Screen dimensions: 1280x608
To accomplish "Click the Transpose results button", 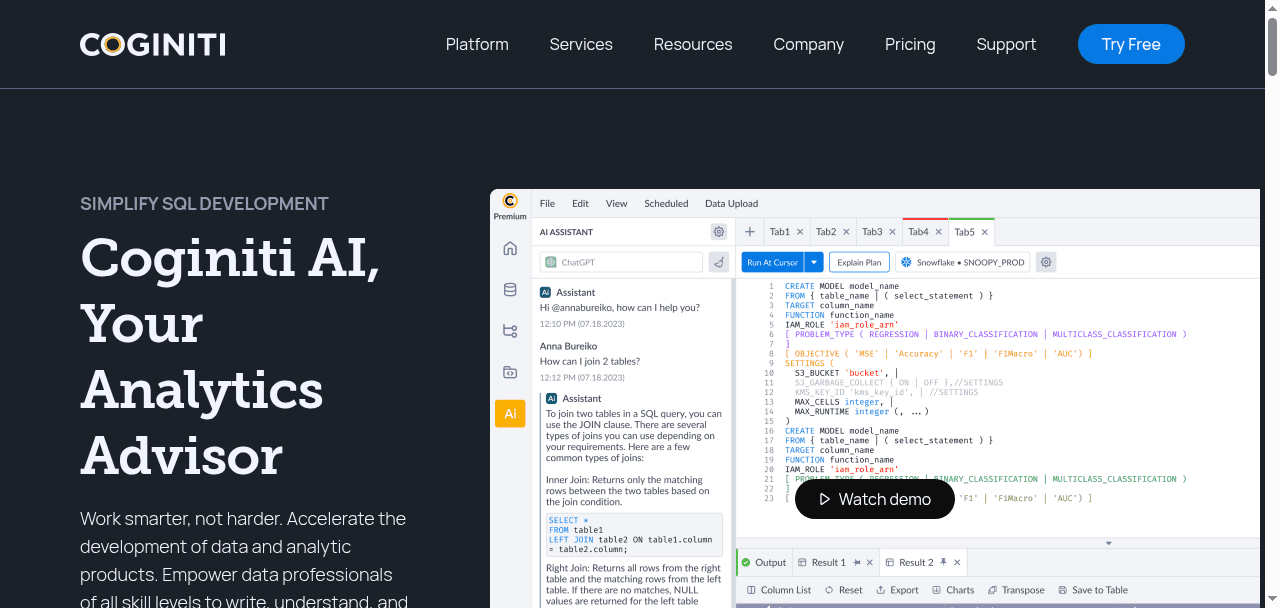I will pyautogui.click(x=1016, y=590).
